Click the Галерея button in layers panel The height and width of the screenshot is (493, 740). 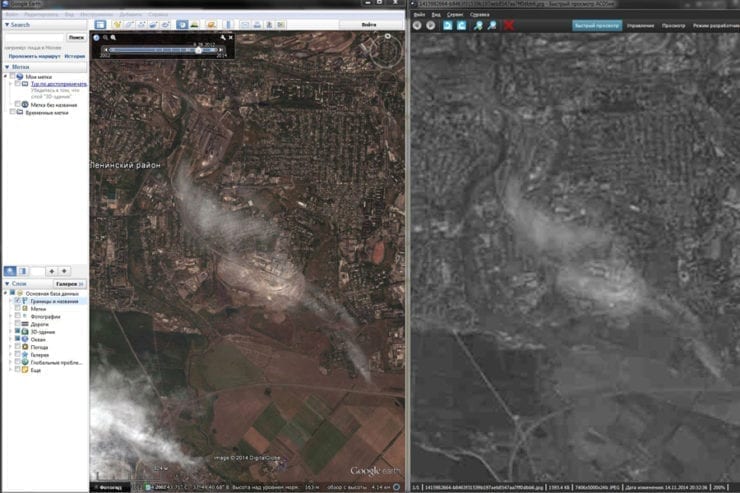click(x=69, y=284)
